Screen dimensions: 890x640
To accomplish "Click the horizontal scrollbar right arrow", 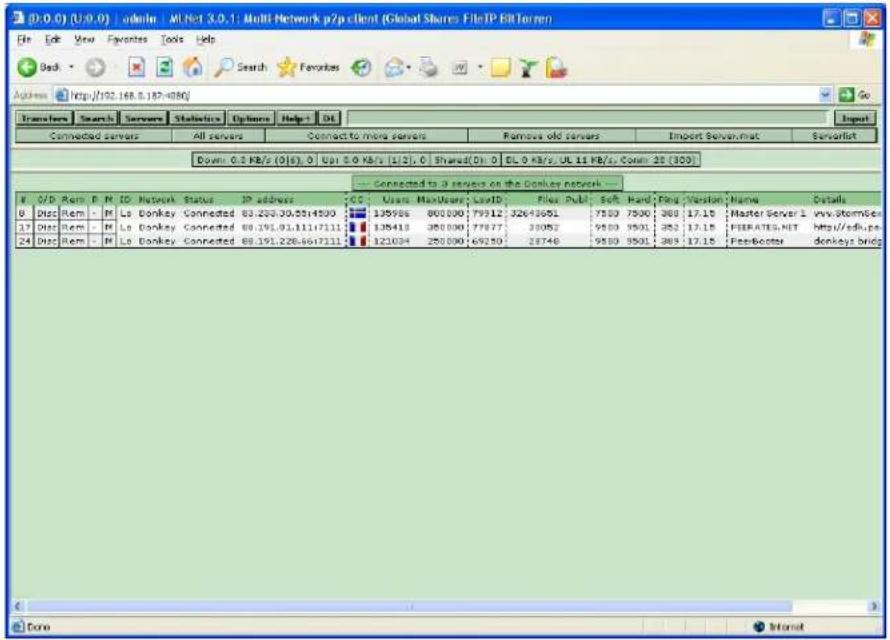I will coord(874,606).
